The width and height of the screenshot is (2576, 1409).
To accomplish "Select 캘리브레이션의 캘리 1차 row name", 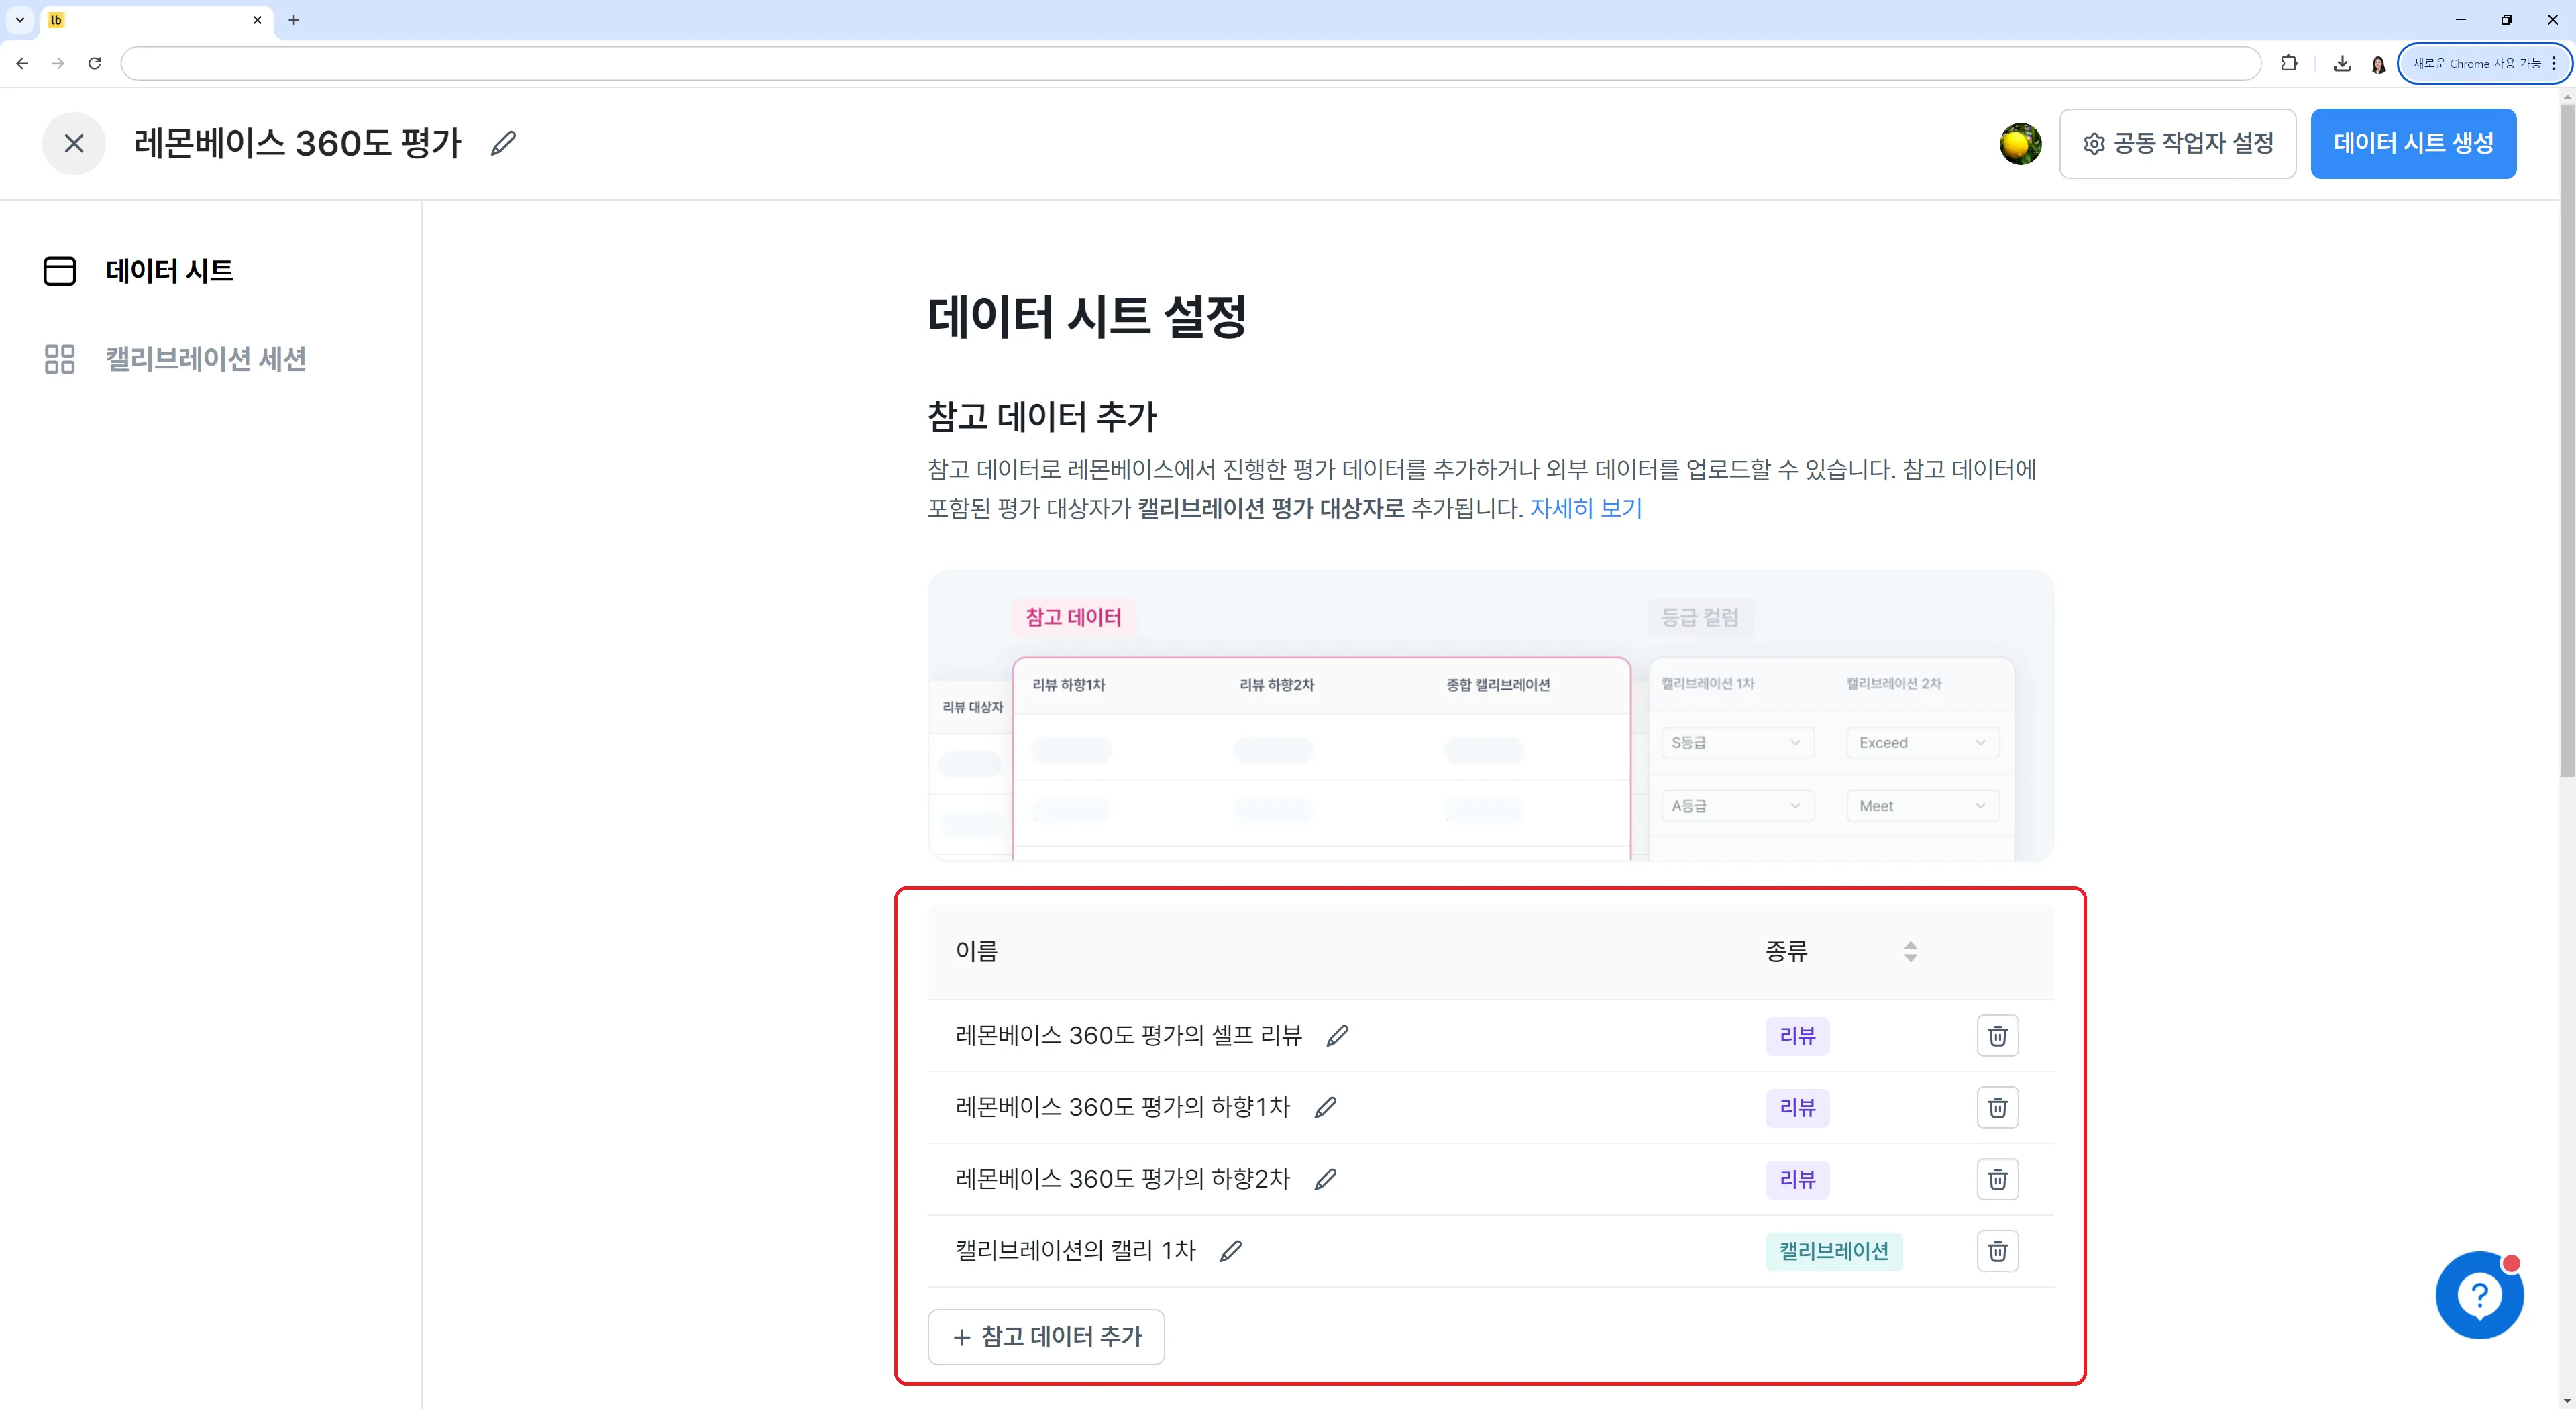I will coord(1075,1251).
